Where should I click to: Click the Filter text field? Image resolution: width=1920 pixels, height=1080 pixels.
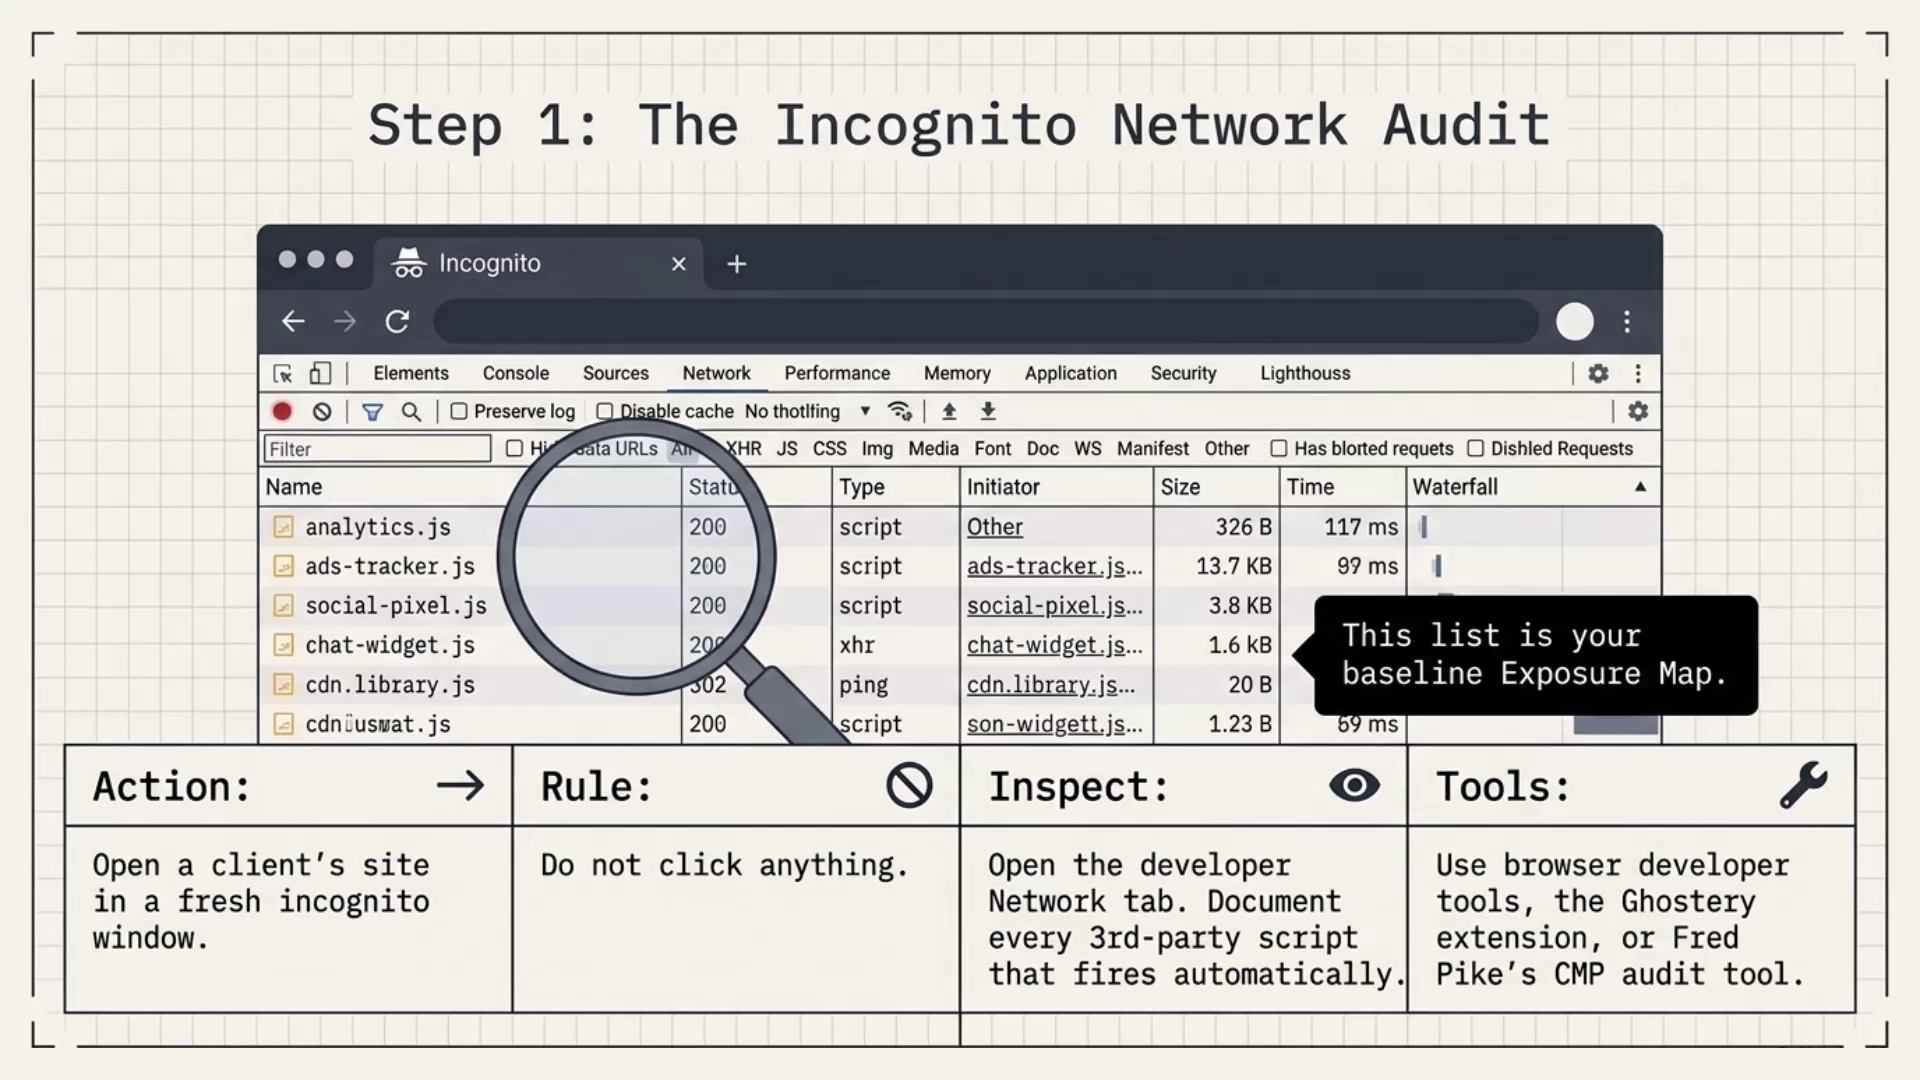pyautogui.click(x=377, y=449)
